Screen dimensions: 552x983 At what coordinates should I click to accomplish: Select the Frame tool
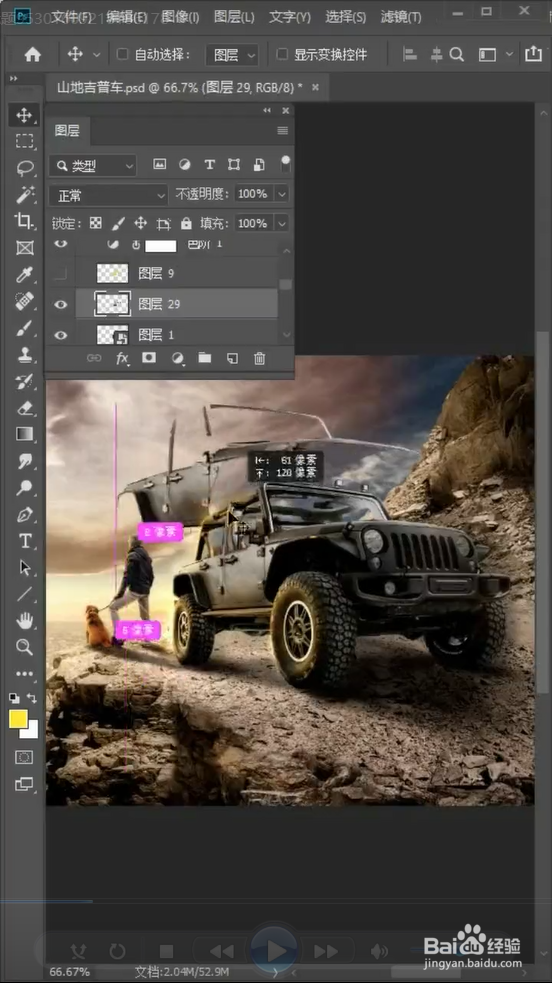(24, 248)
